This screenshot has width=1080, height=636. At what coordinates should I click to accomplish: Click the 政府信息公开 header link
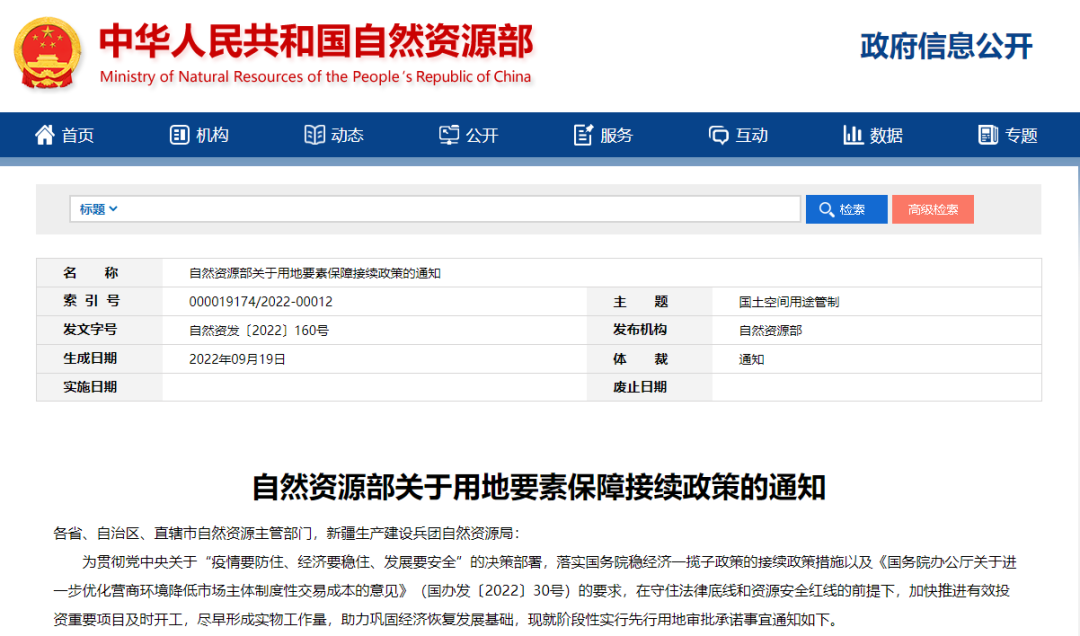tap(946, 46)
